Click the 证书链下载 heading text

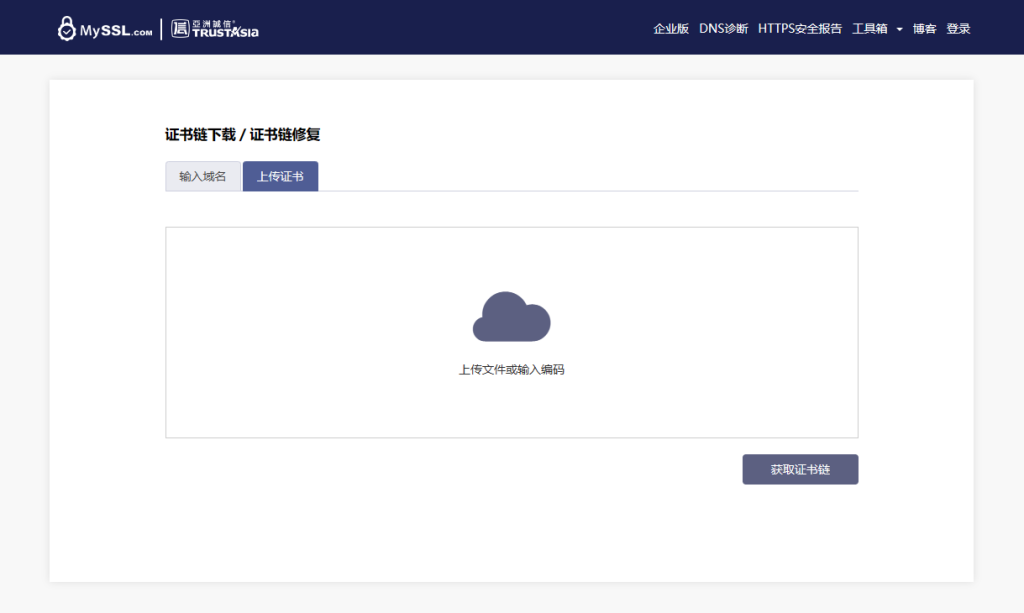[x=199, y=135]
